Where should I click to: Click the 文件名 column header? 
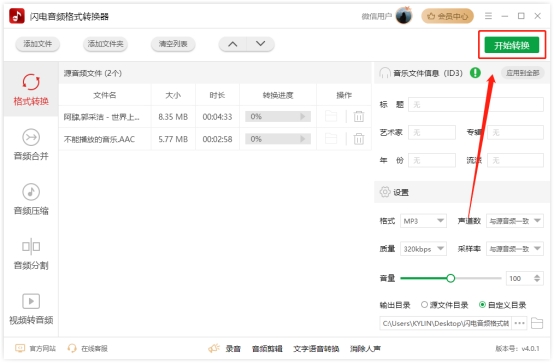pos(105,95)
